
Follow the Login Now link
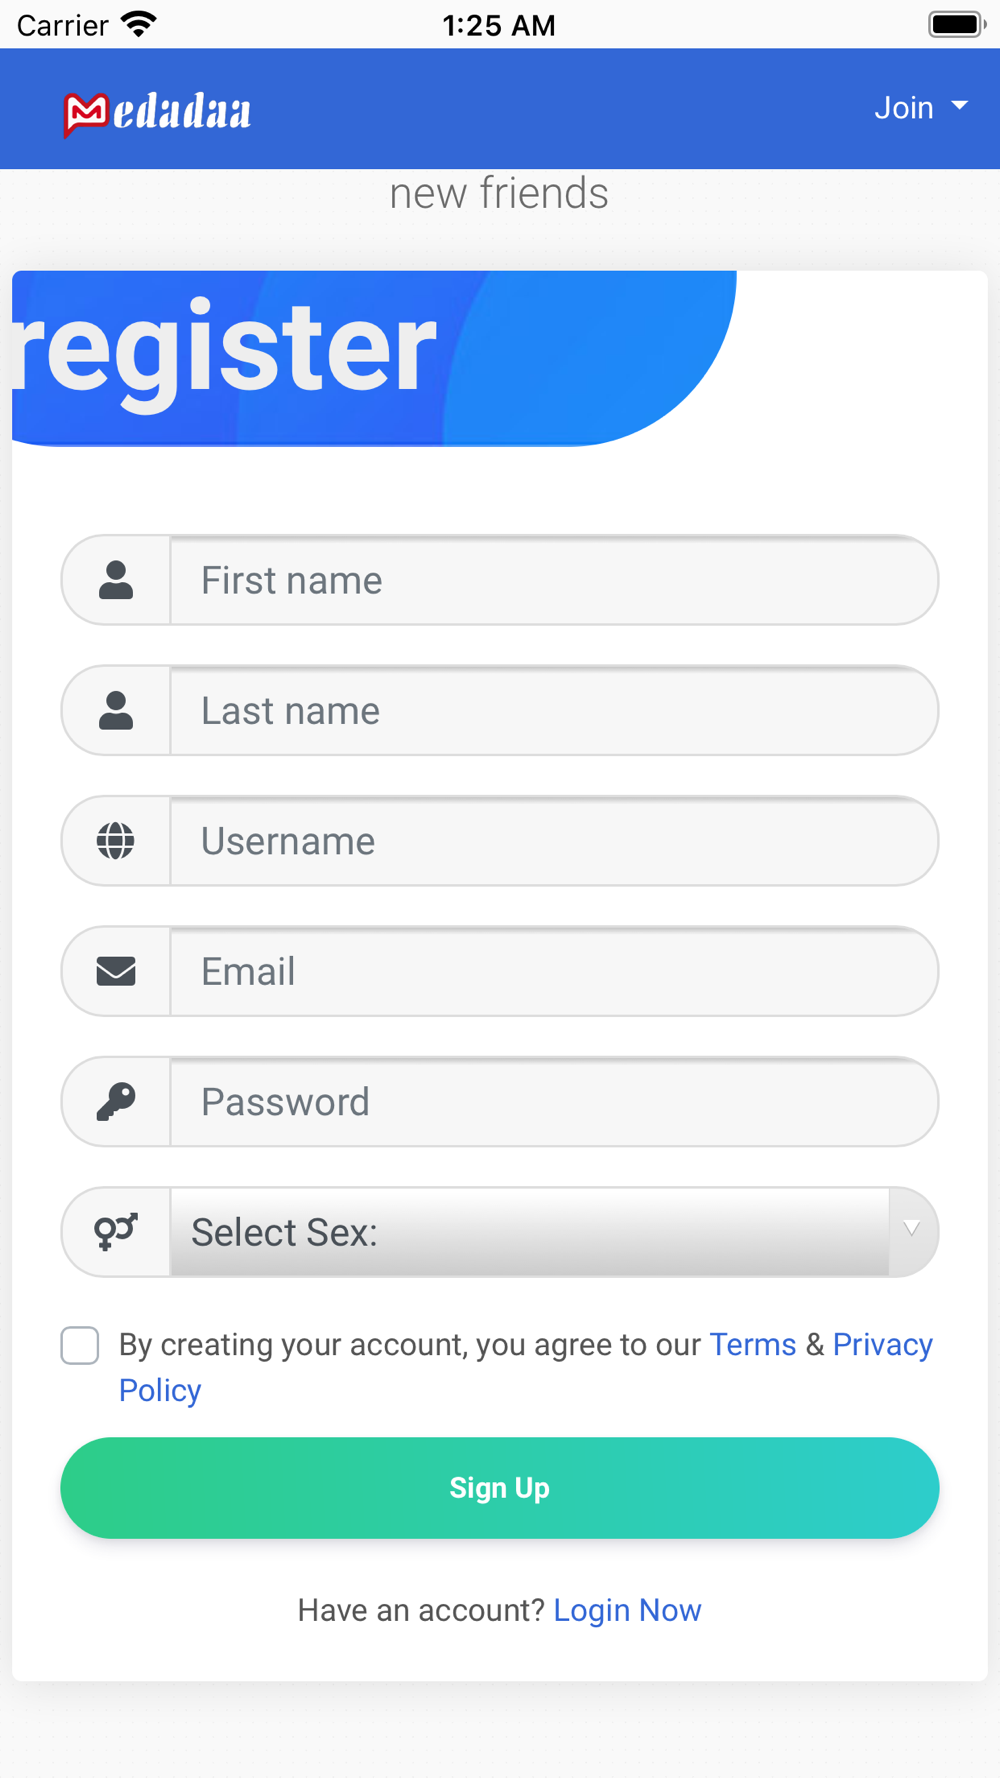(627, 1610)
